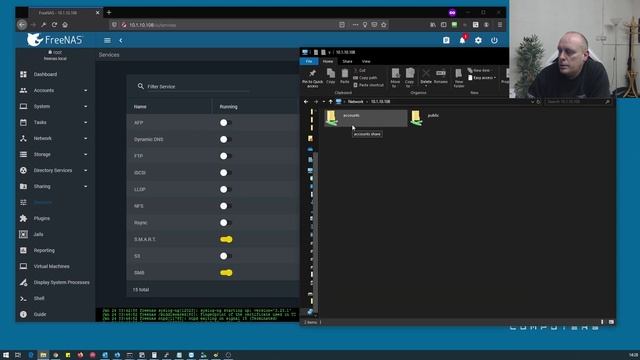Switch to the Share ribbon tab

347,61
